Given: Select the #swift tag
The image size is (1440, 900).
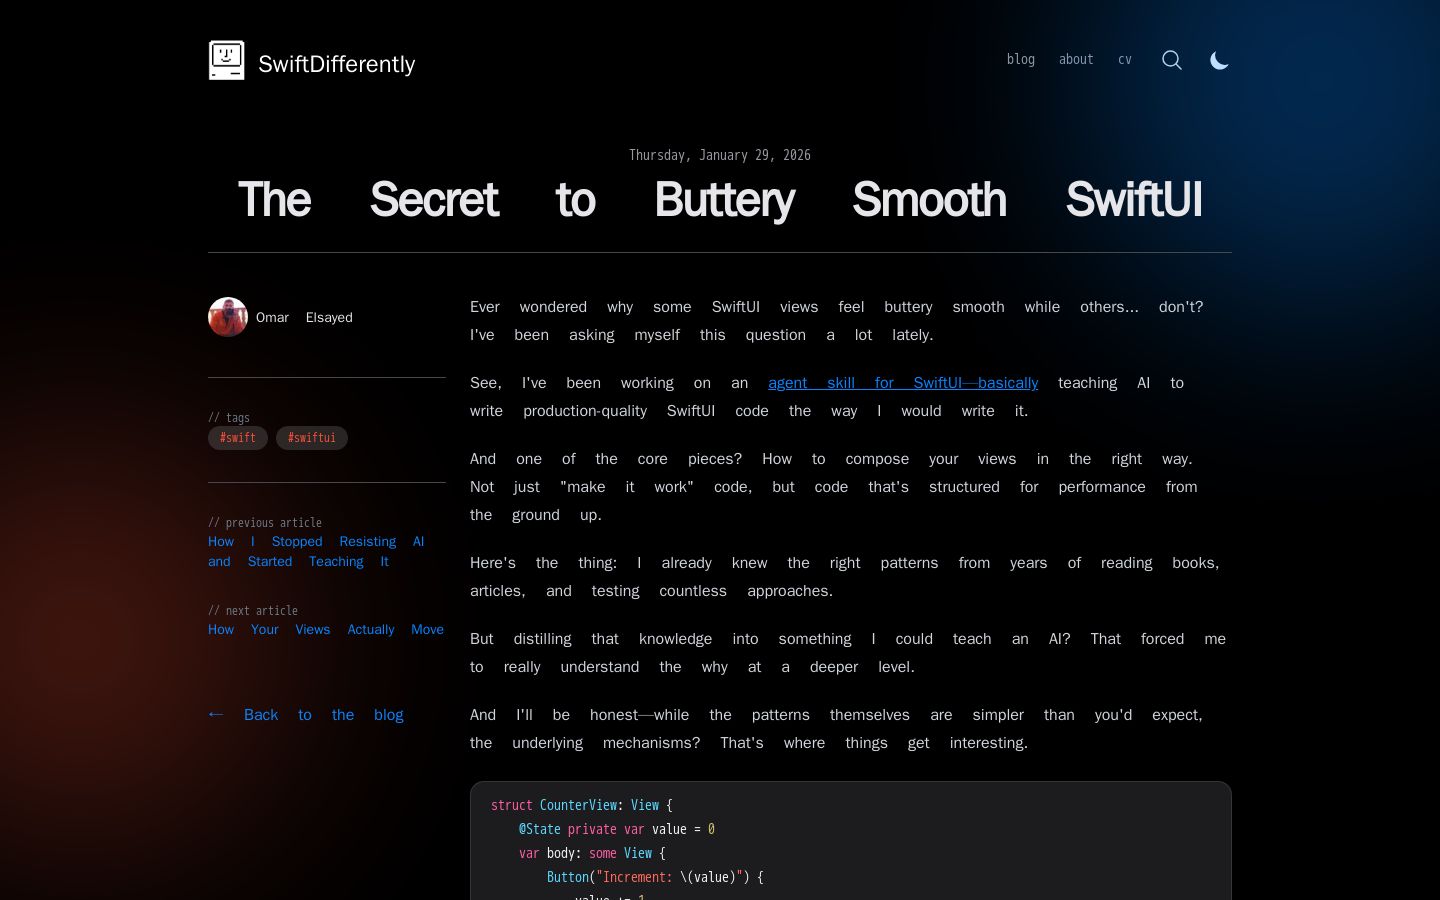Looking at the screenshot, I should (238, 438).
